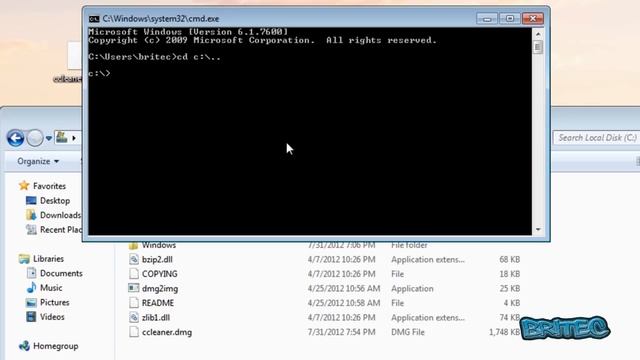Open the Music library
Viewport: 640px width, 360px height.
51,288
